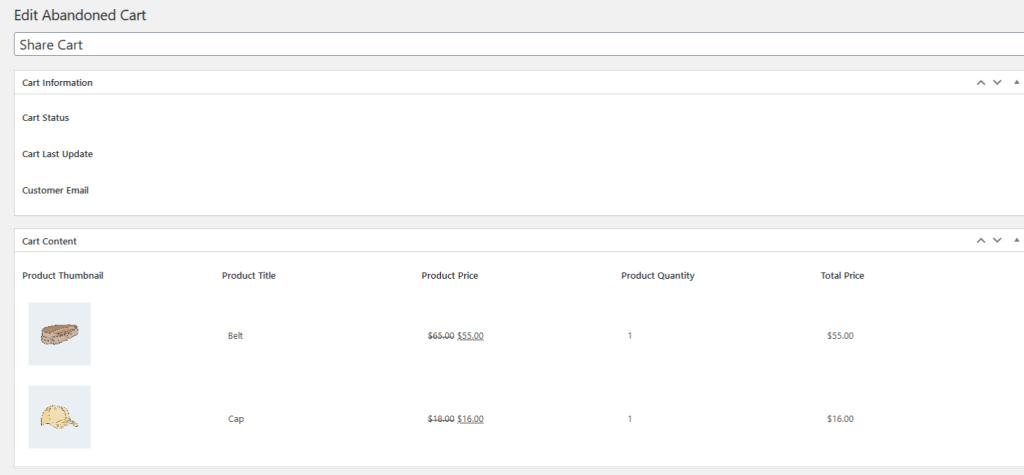Click the Cap sale price $16.00
The height and width of the screenshot is (475, 1024).
click(x=470, y=419)
